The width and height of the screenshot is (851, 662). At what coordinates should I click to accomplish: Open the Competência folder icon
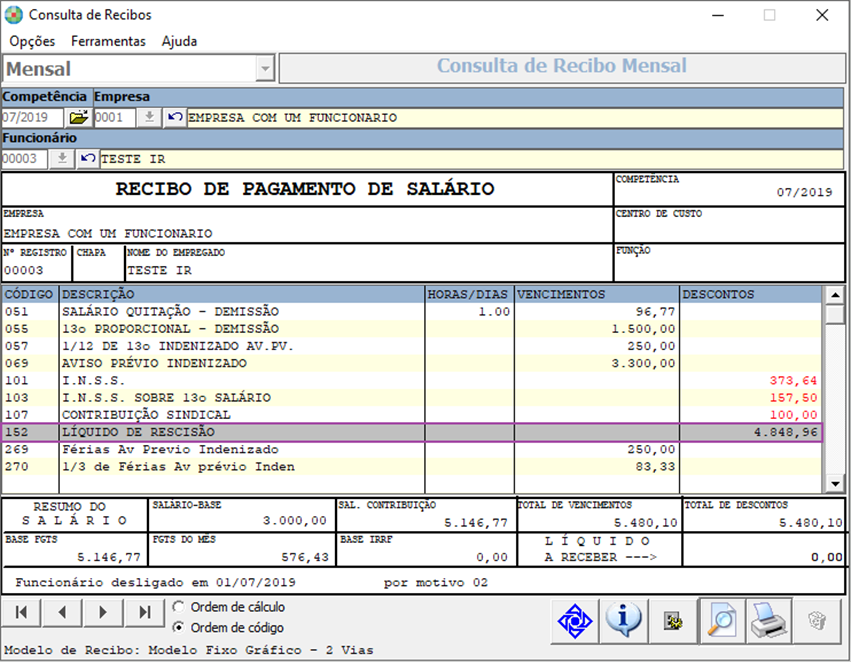pyautogui.click(x=79, y=117)
